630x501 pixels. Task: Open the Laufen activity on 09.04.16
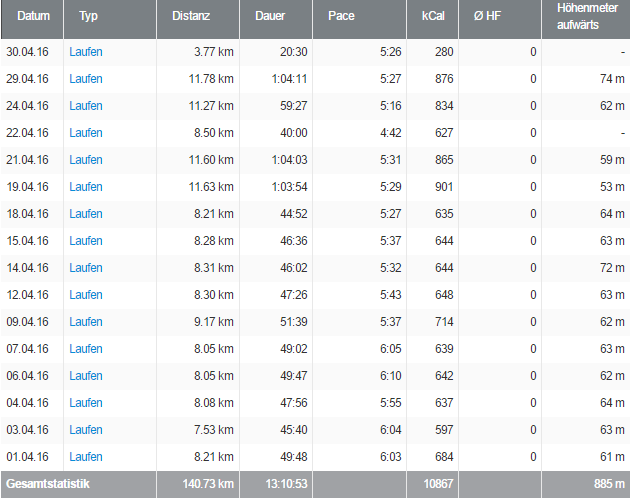(85, 322)
